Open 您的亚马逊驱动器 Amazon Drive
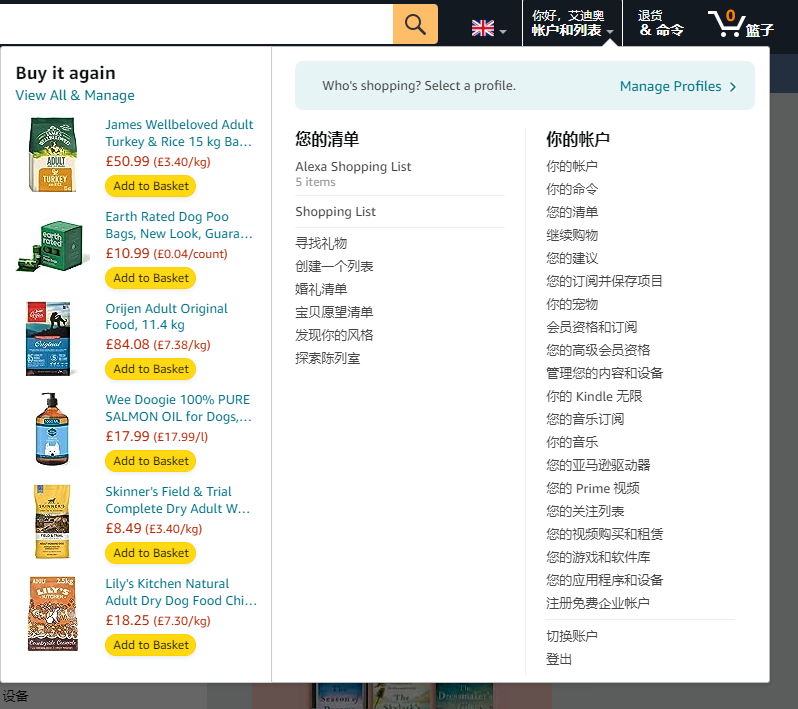The image size is (798, 709). (x=598, y=465)
